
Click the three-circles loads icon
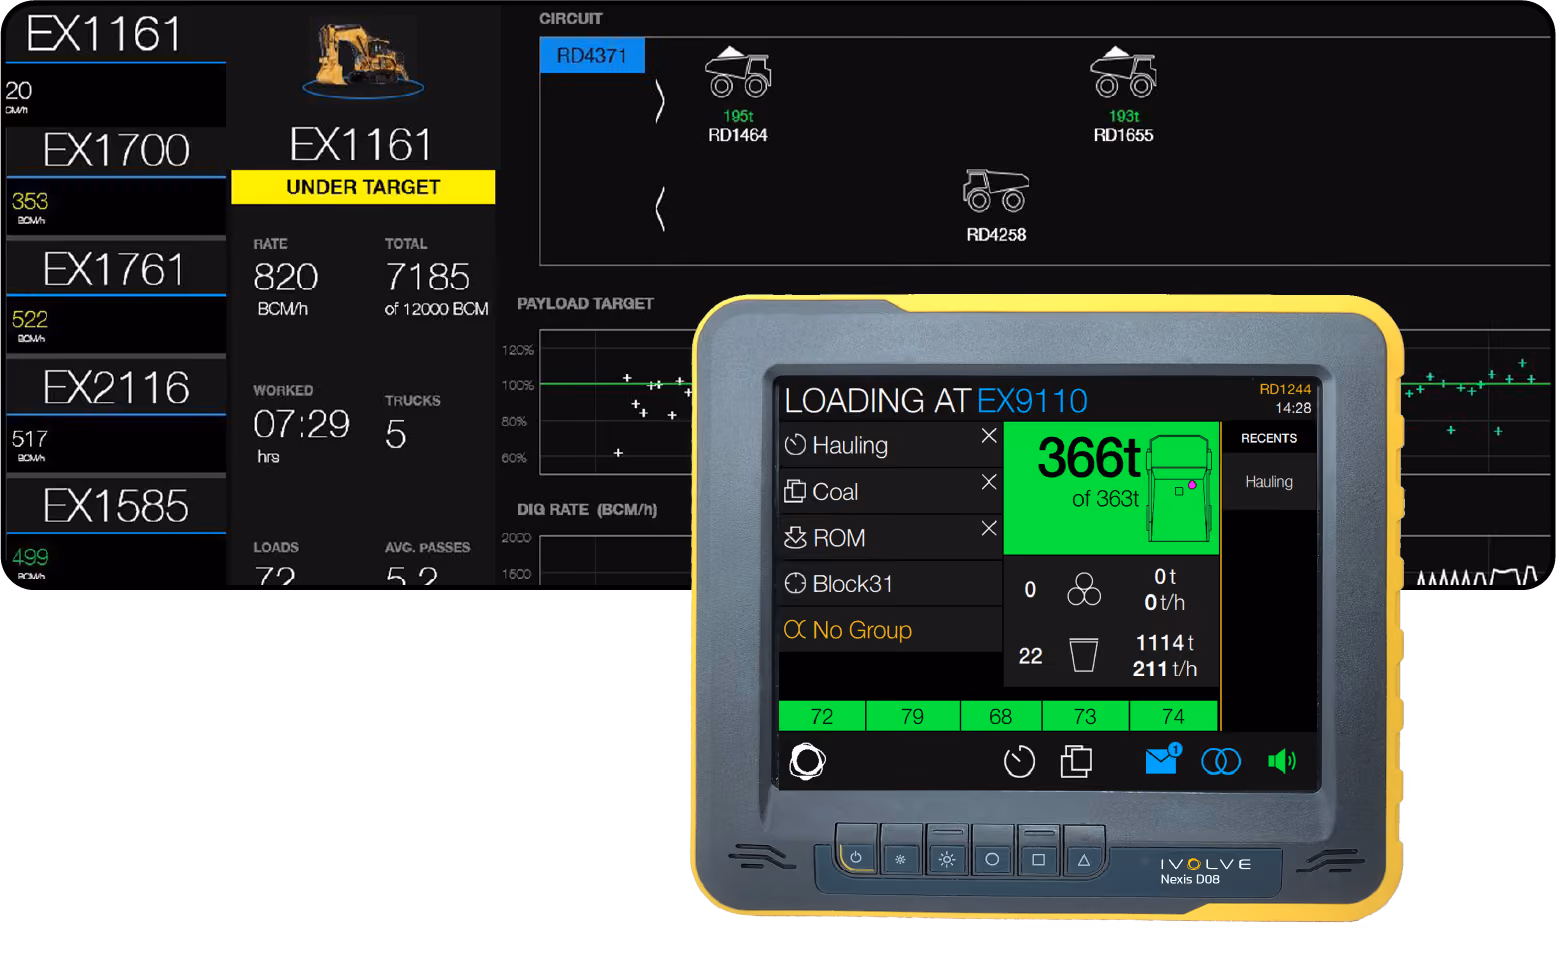1084,589
